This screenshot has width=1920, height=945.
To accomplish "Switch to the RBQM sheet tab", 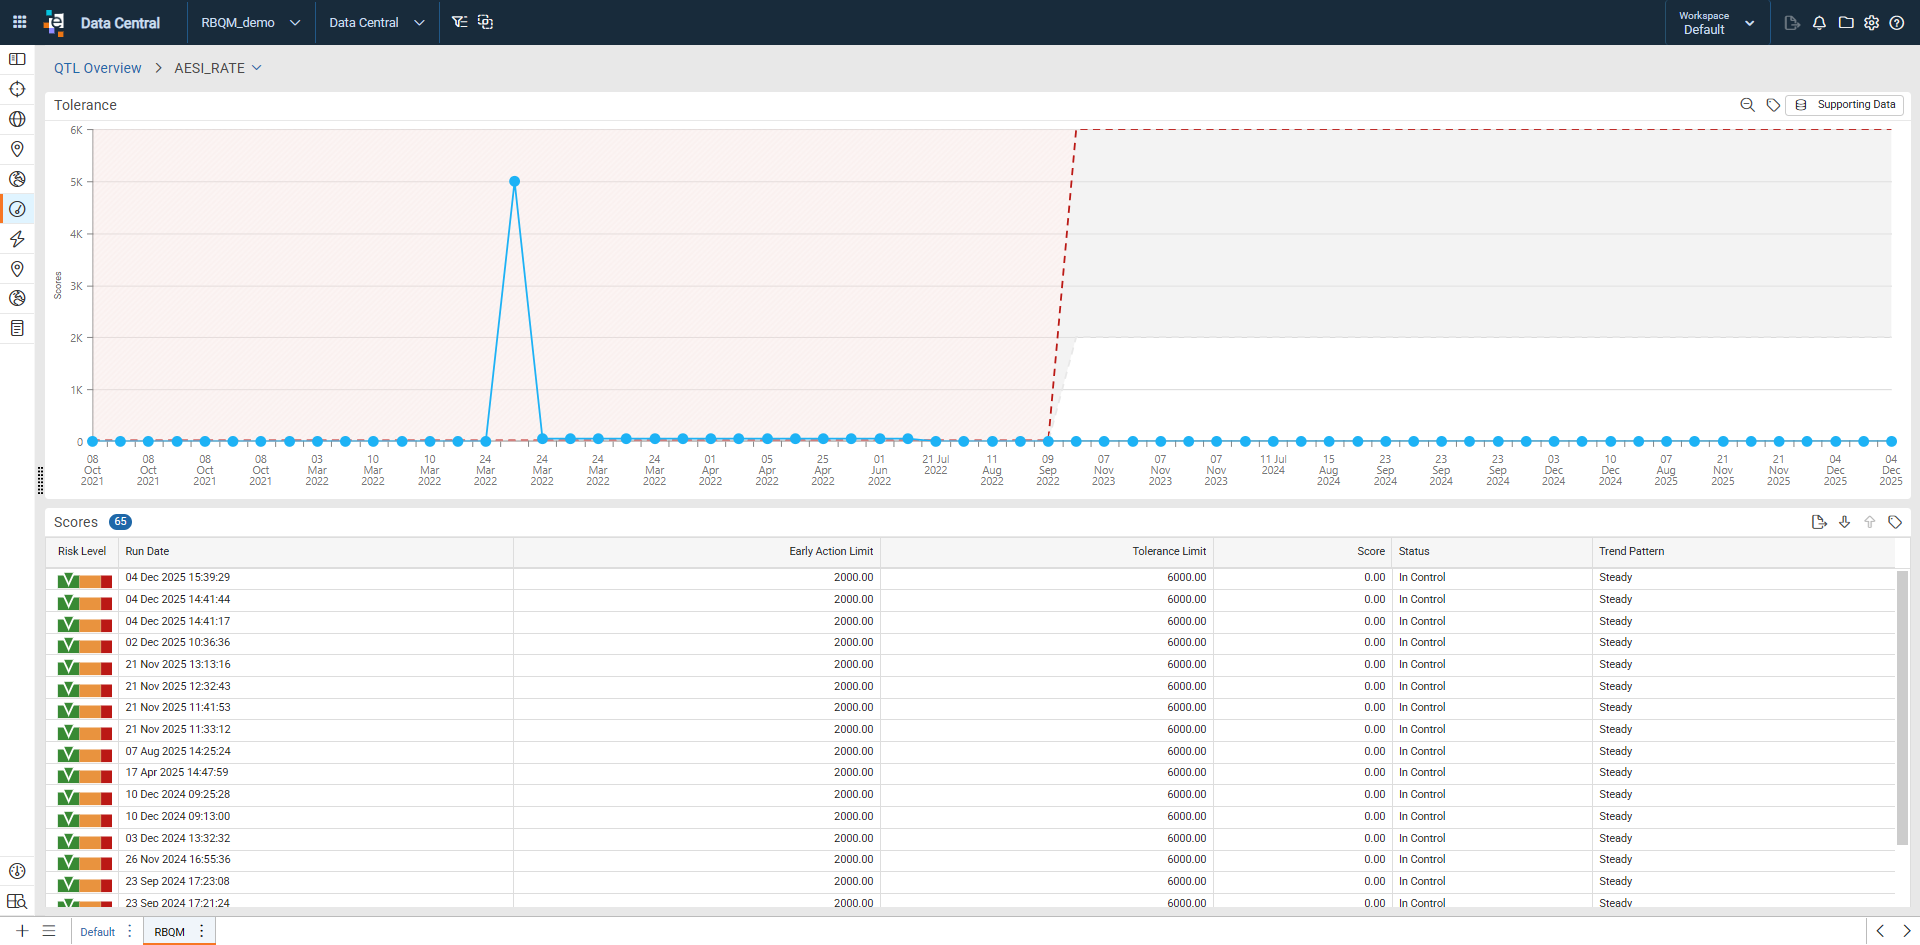I will [x=170, y=932].
